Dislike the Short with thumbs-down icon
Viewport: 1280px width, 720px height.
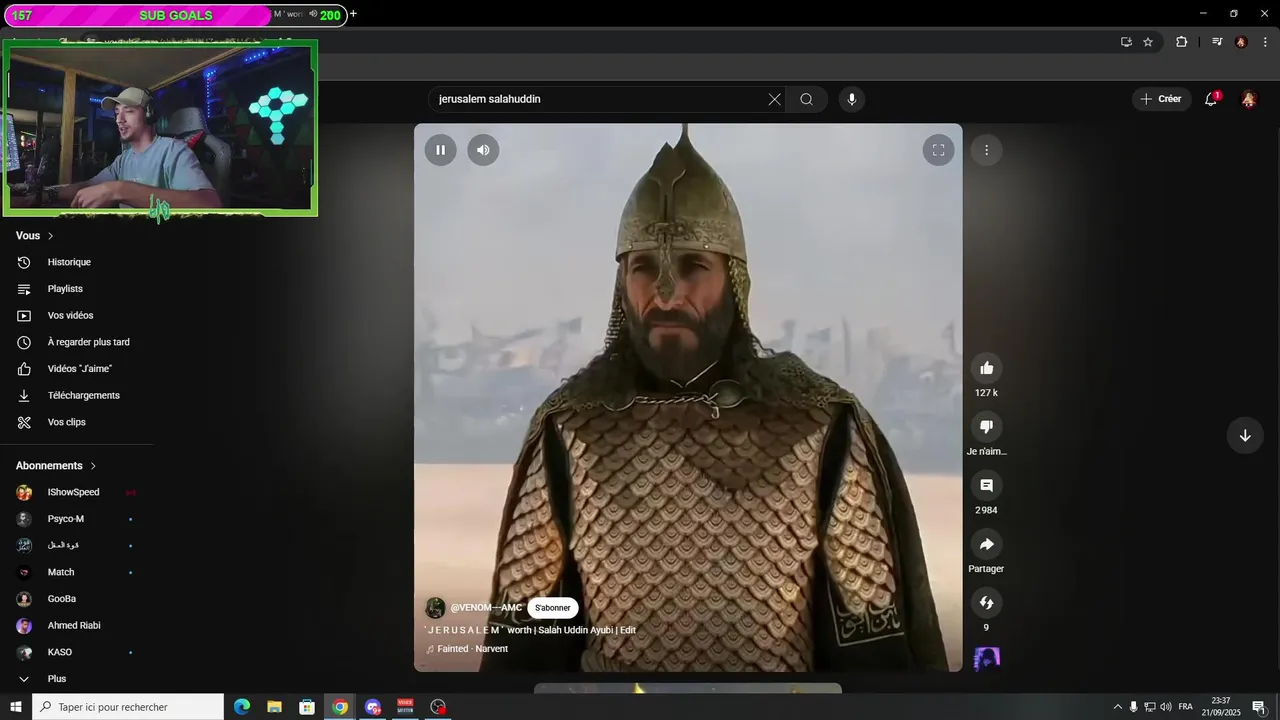(986, 427)
